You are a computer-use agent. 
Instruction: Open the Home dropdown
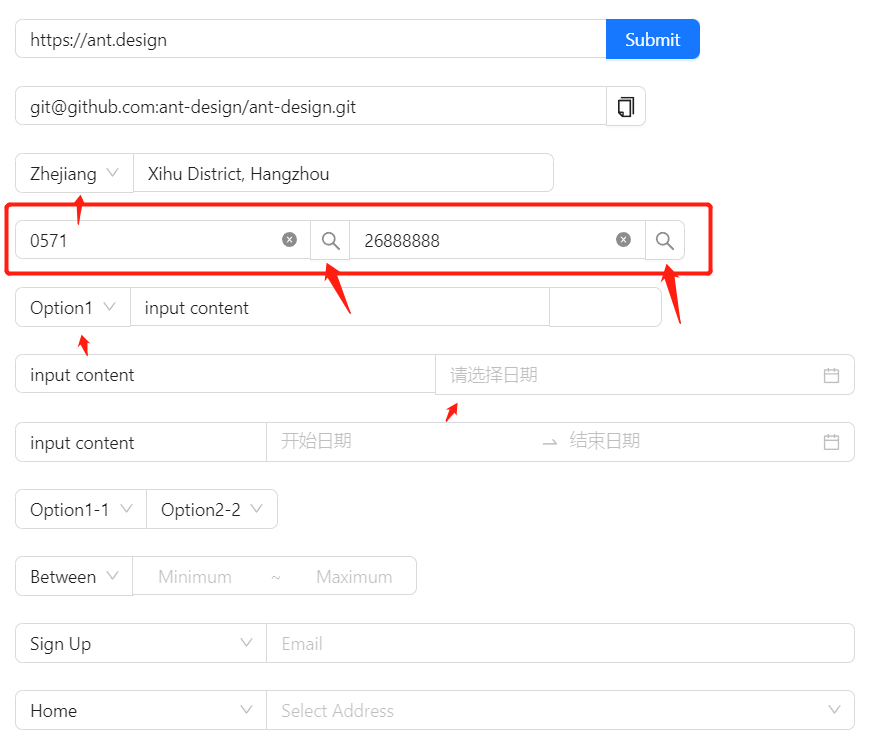click(x=141, y=710)
